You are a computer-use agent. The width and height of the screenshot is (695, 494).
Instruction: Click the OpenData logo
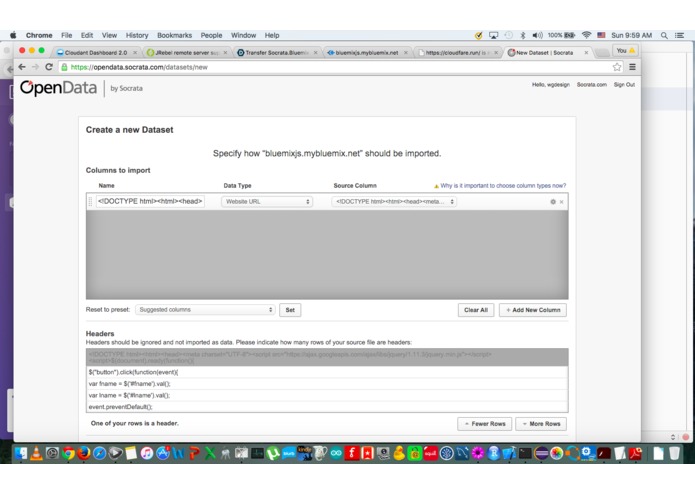59,88
